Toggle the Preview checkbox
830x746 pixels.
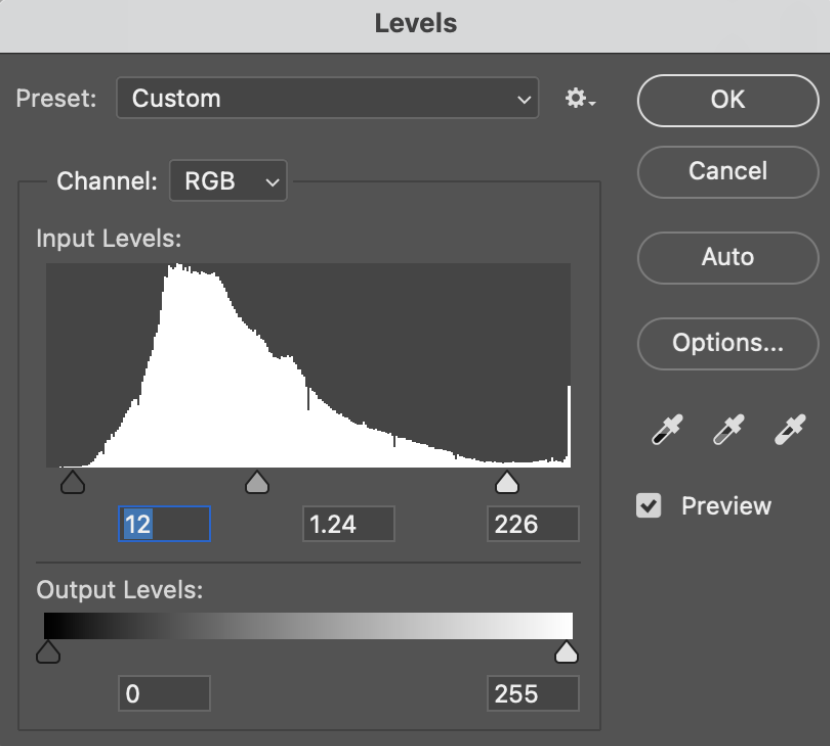(648, 506)
